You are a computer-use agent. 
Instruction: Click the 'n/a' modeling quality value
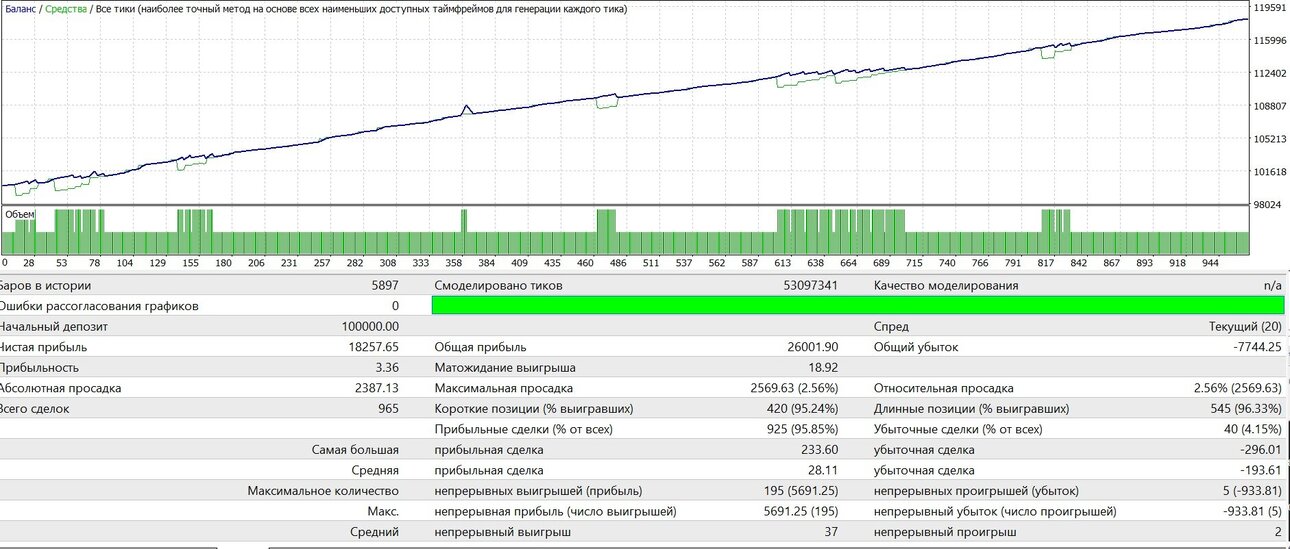coord(1273,285)
